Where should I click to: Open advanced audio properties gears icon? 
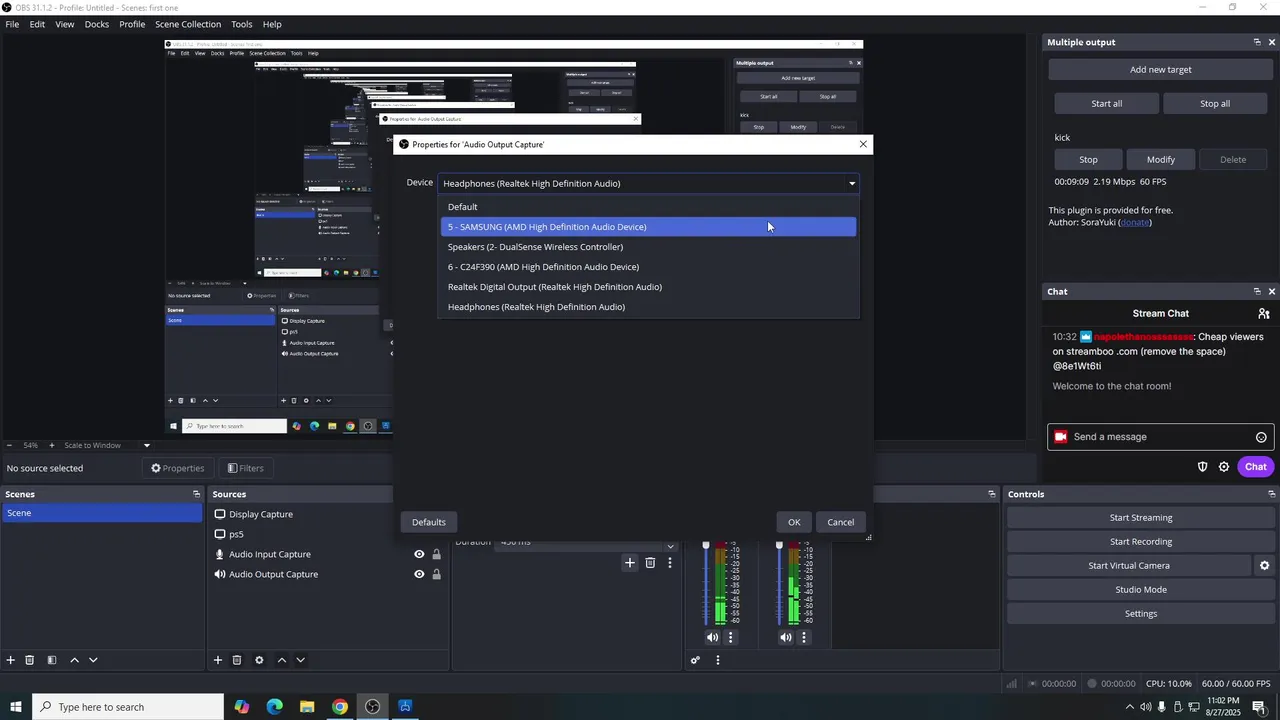[x=695, y=660]
